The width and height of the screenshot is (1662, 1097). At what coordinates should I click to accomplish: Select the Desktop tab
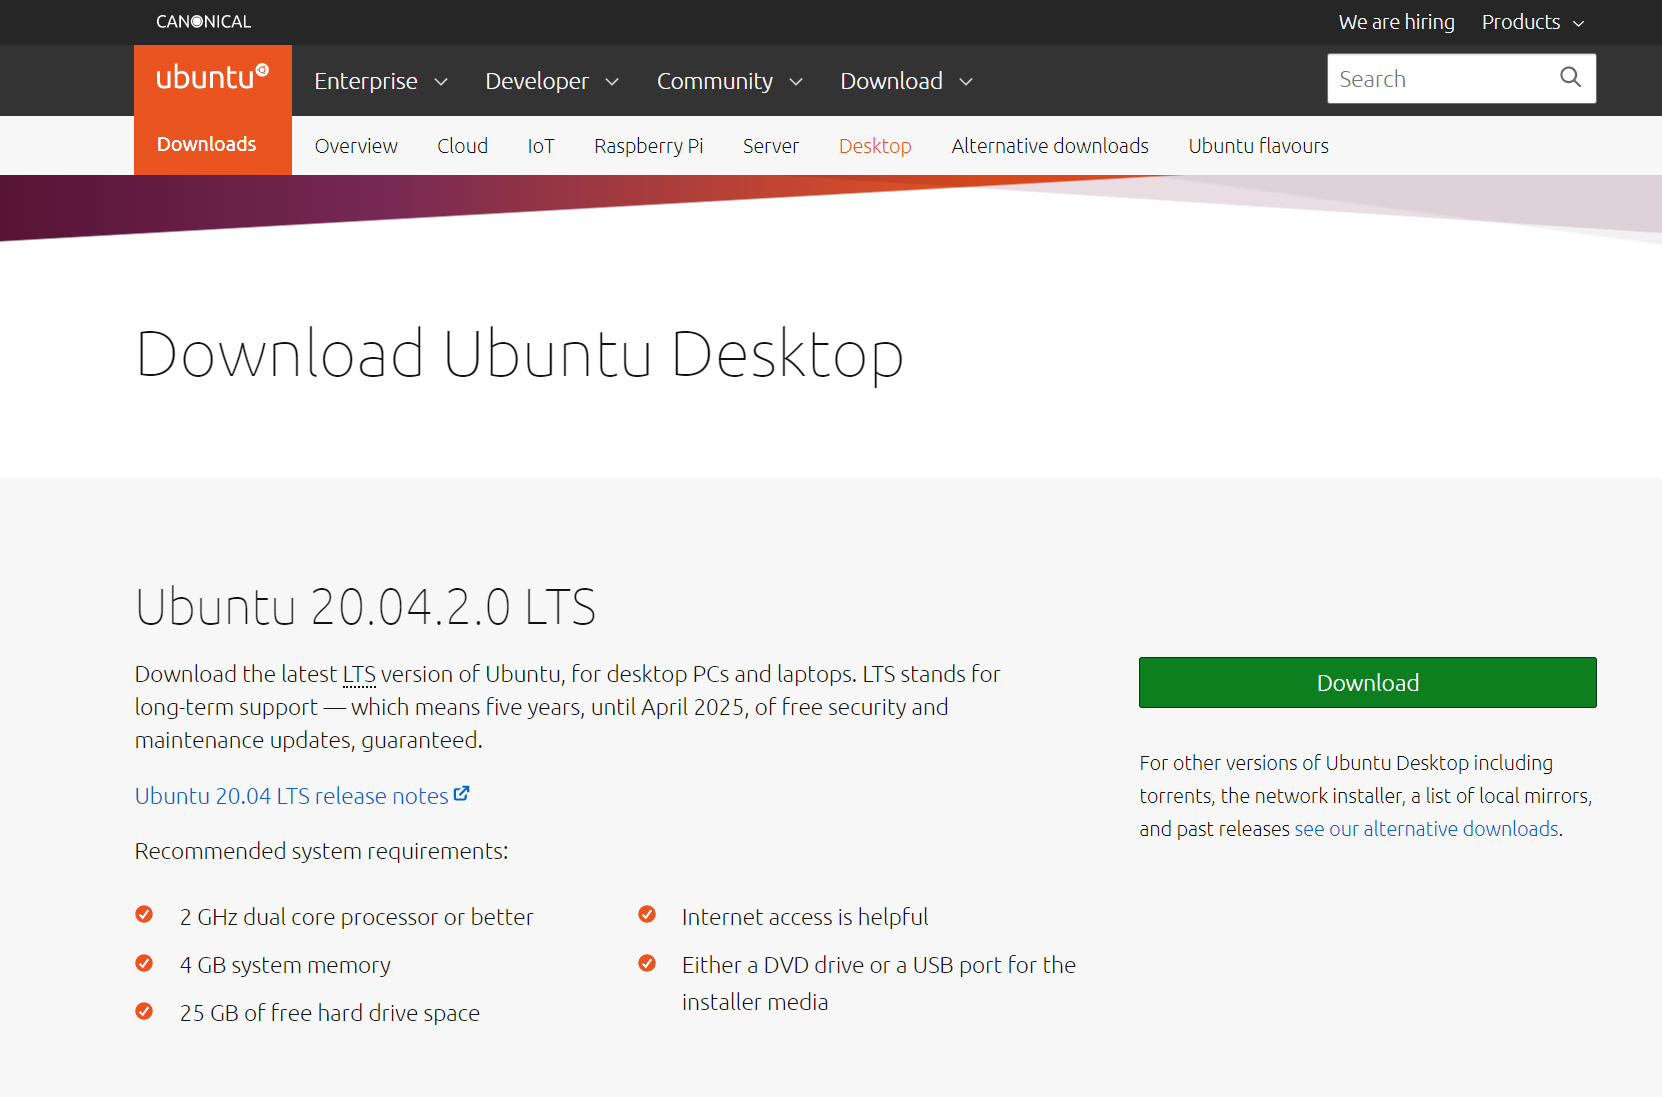point(875,146)
